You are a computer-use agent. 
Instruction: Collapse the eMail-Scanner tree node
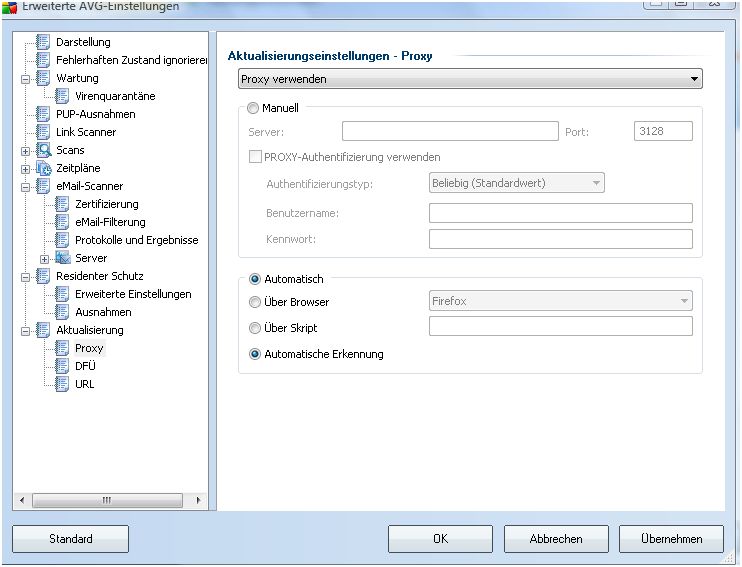click(x=26, y=187)
